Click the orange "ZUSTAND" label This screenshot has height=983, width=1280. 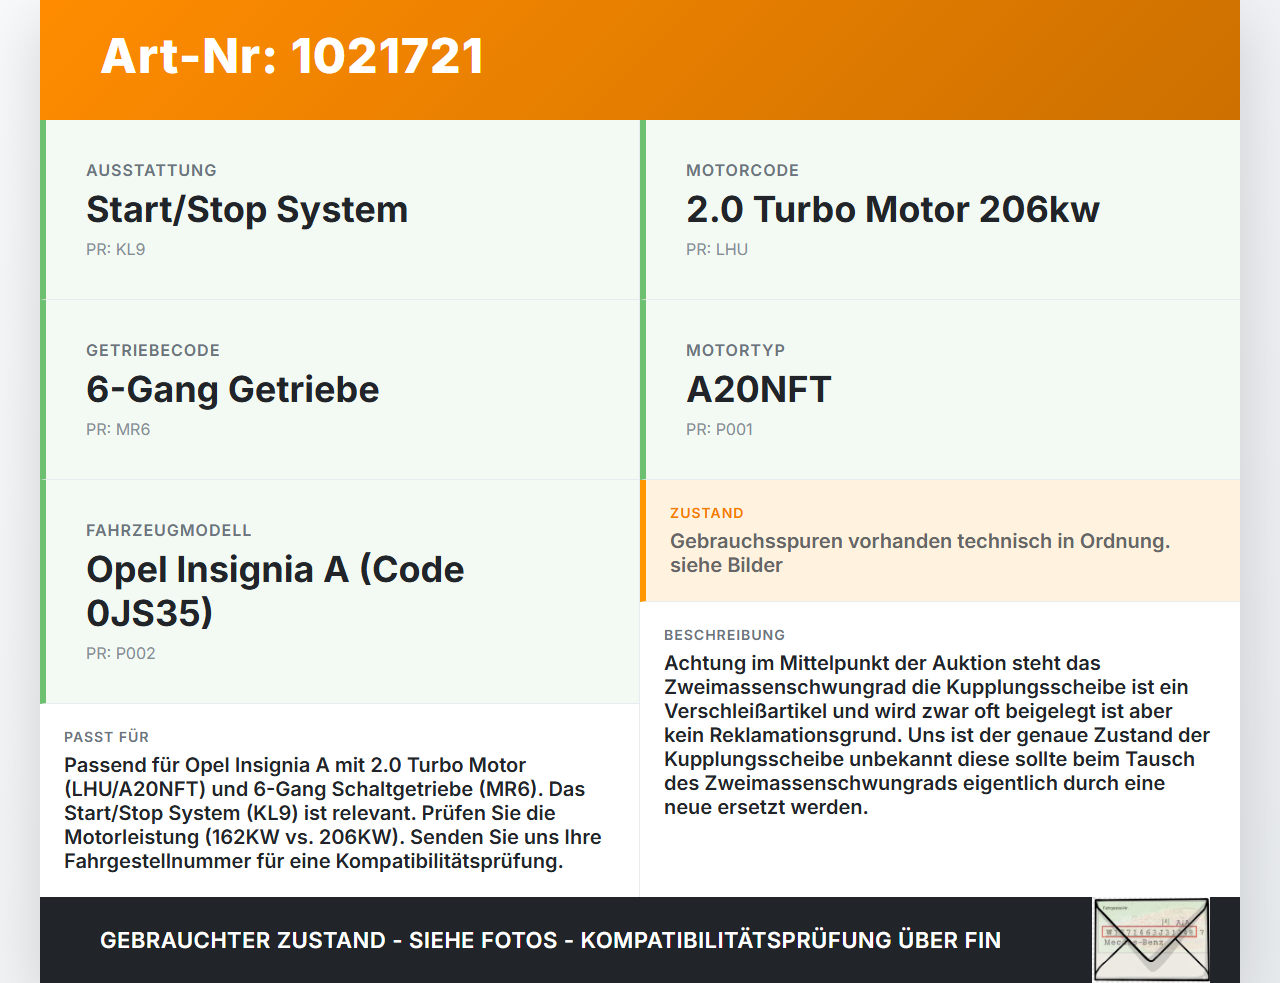pyautogui.click(x=707, y=513)
